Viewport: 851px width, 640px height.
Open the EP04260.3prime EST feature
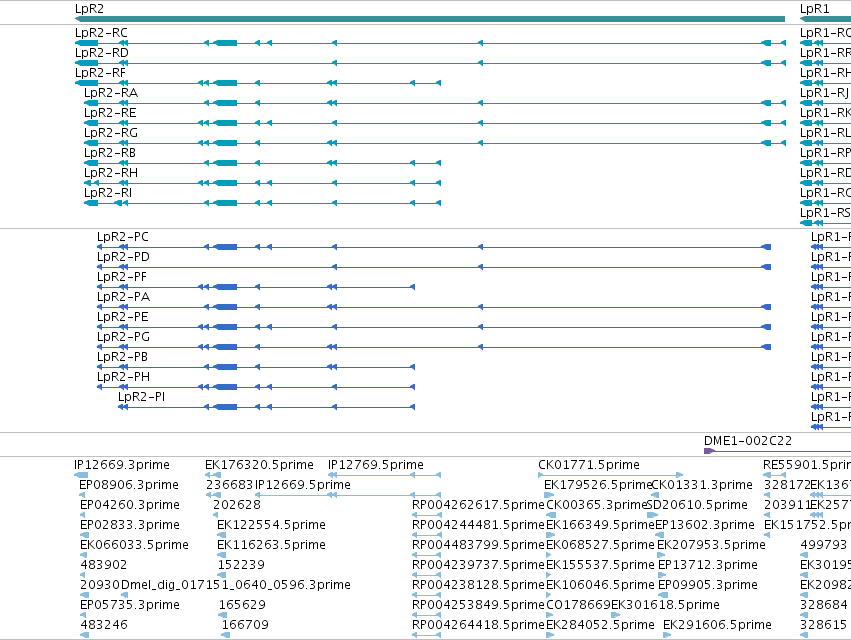click(x=82, y=515)
